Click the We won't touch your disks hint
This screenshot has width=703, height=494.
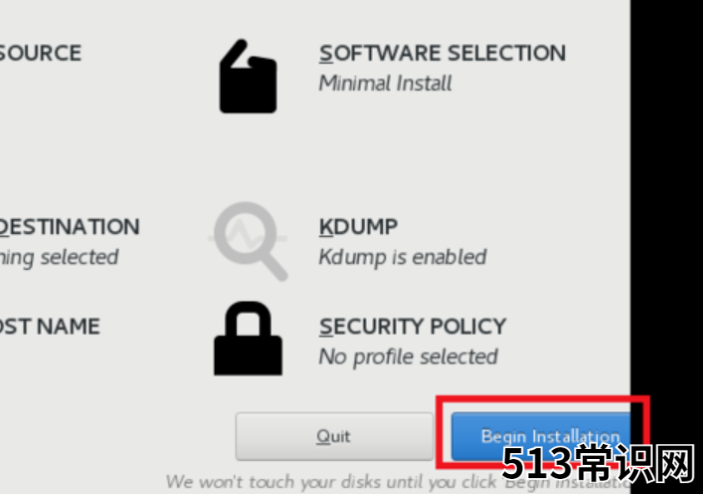332,482
